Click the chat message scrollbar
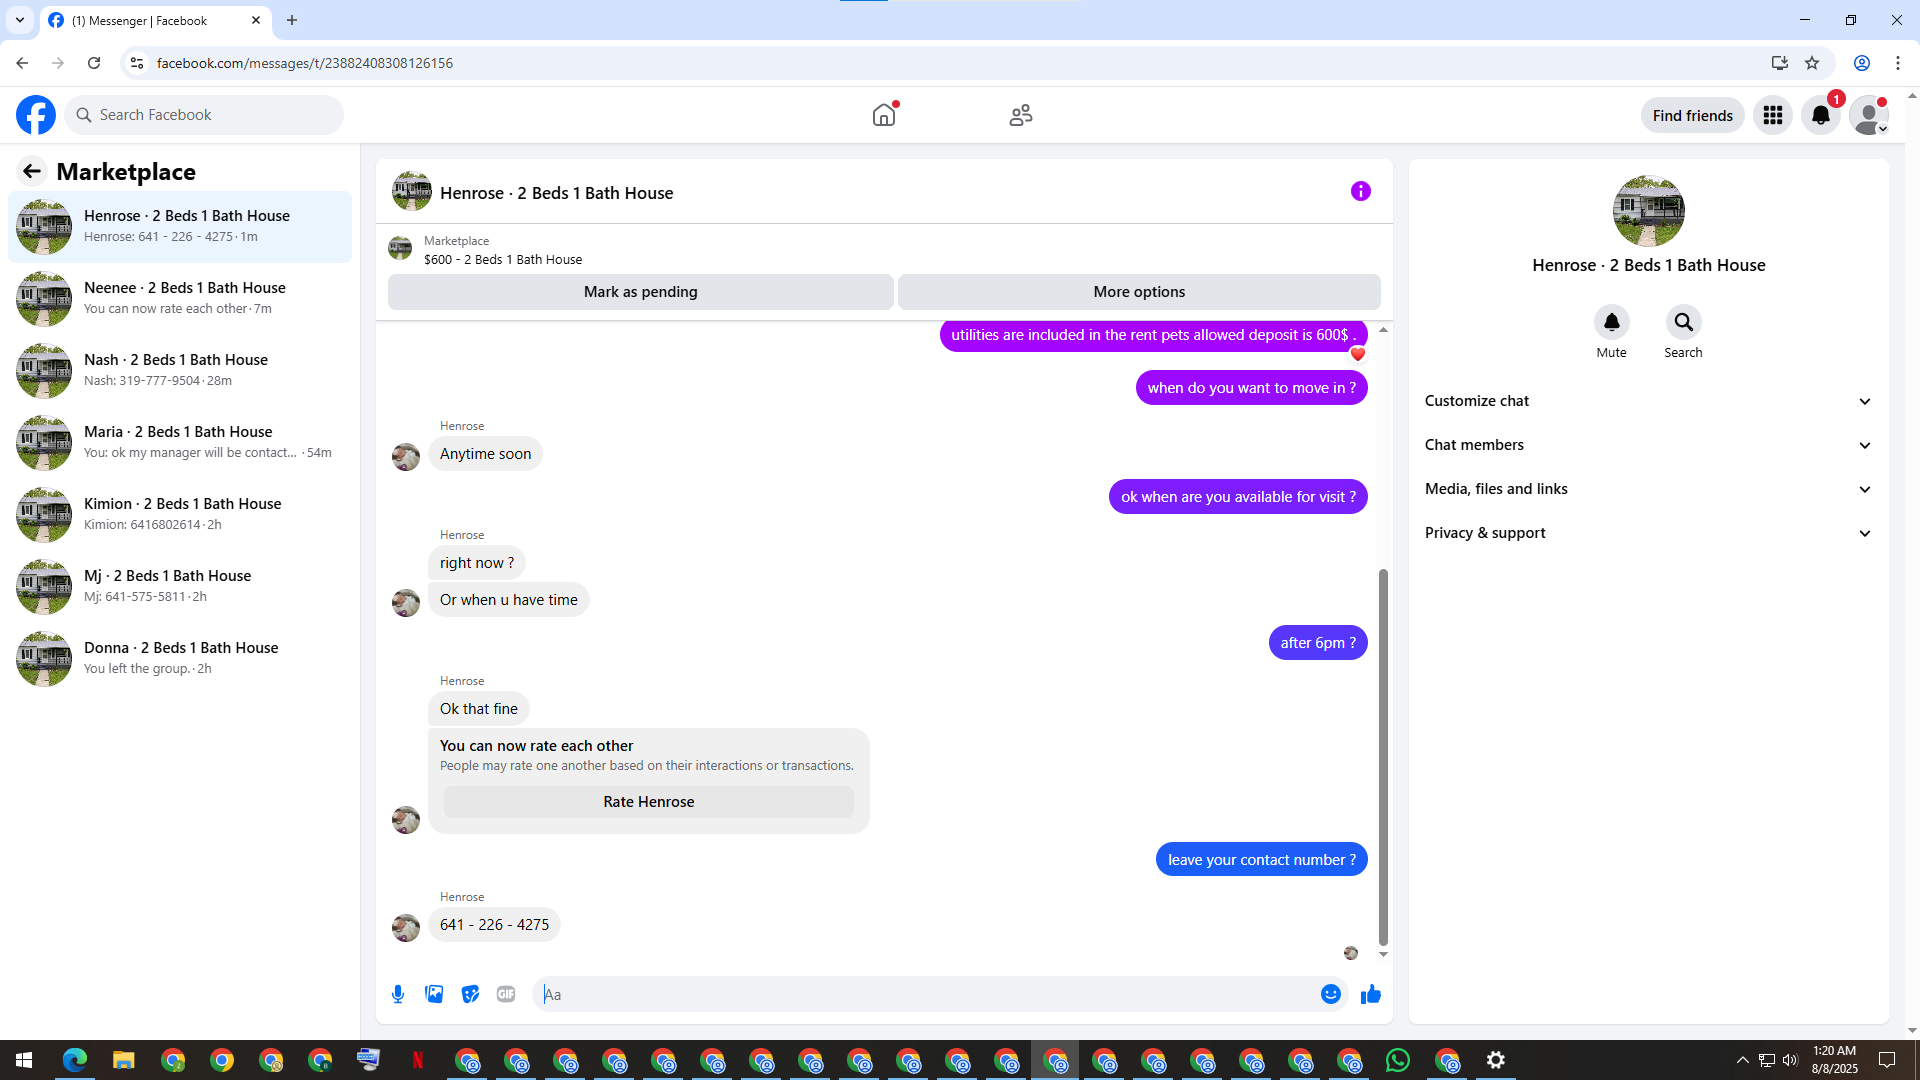 tap(1383, 755)
